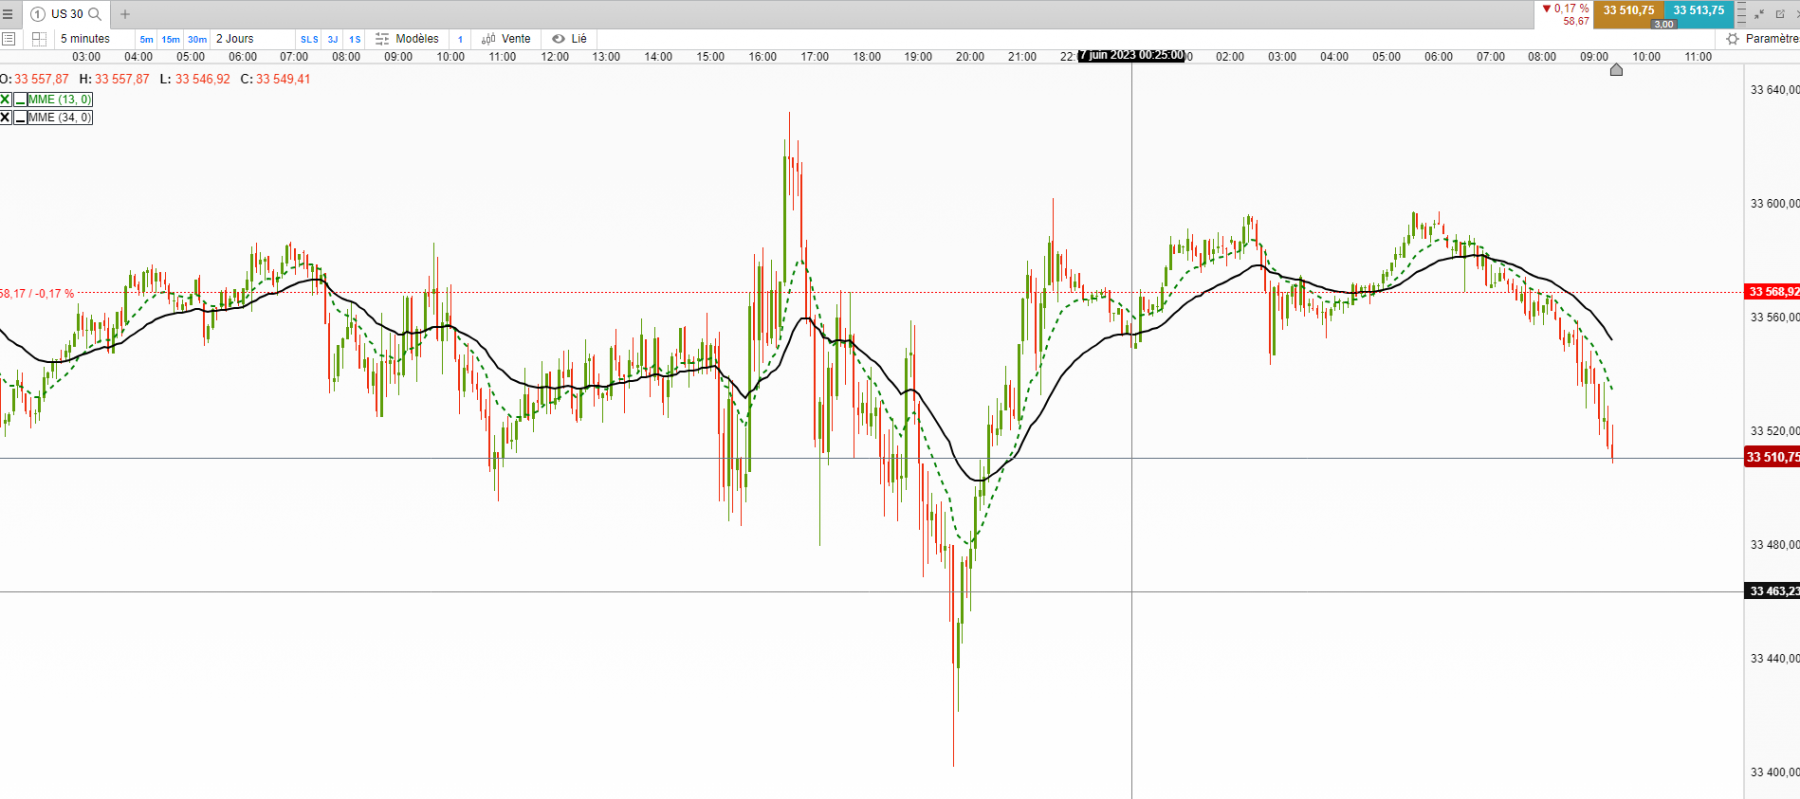
Task: Click the Close value 33 549,41
Action: 283,79
